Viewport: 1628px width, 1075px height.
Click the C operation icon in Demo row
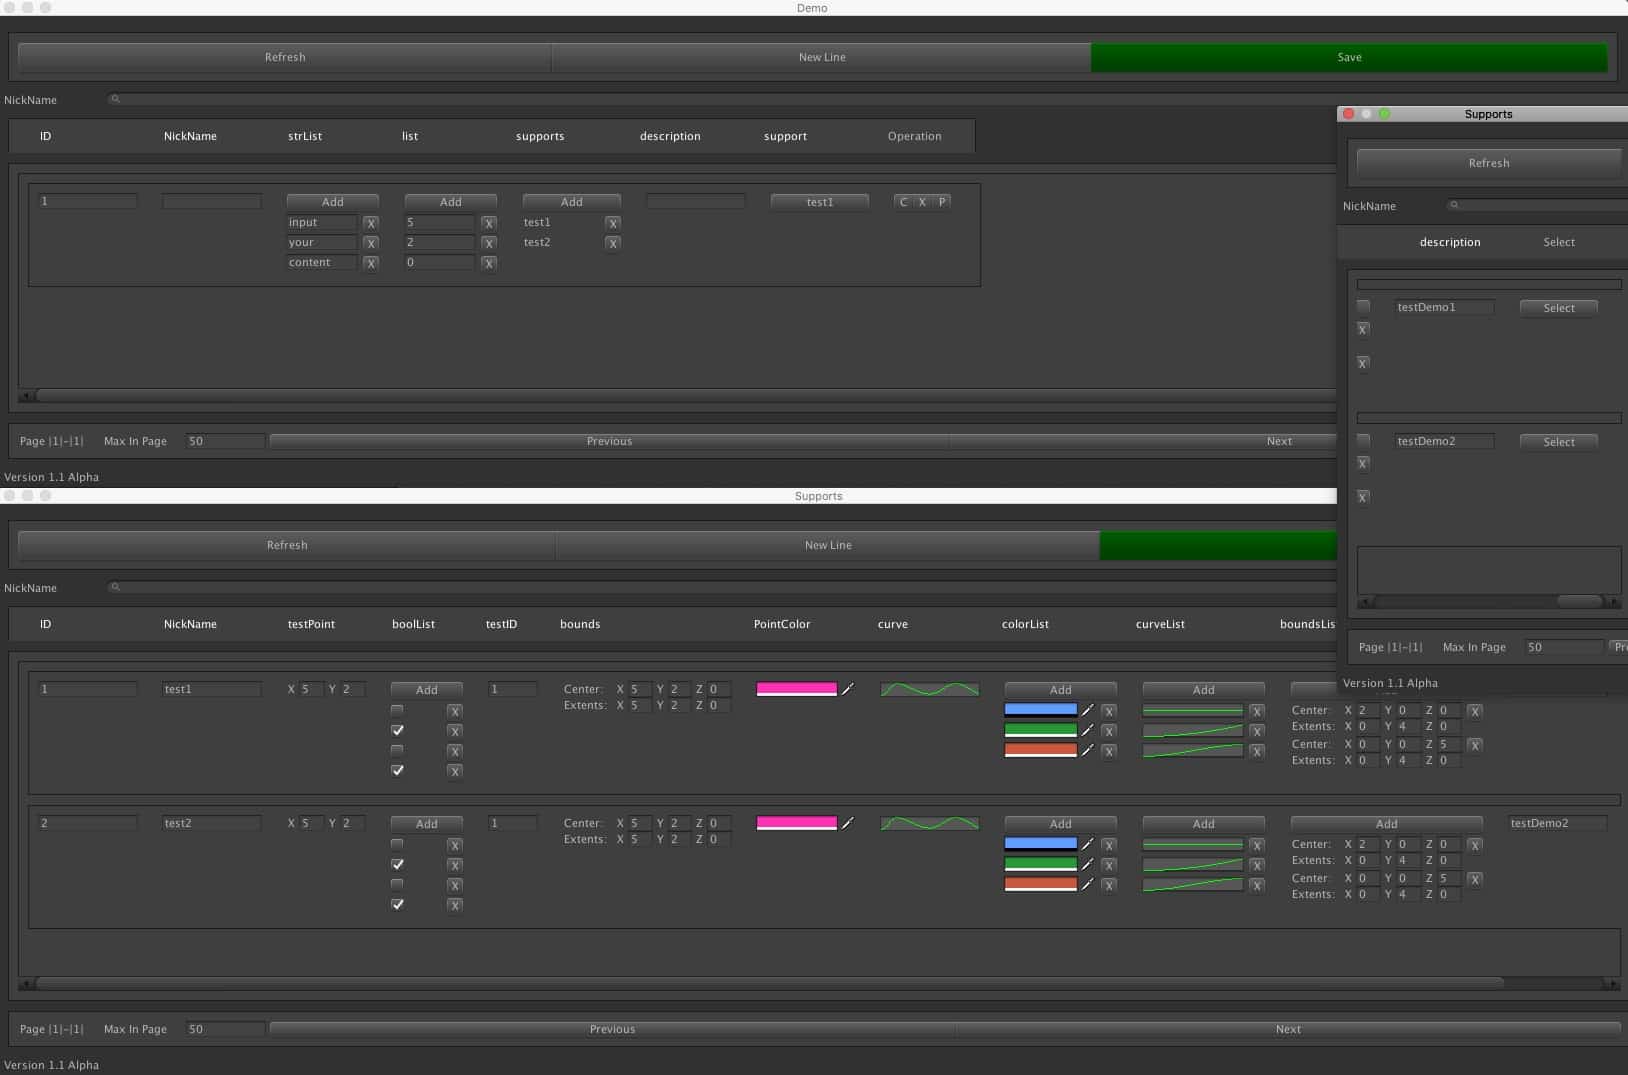[x=903, y=202]
